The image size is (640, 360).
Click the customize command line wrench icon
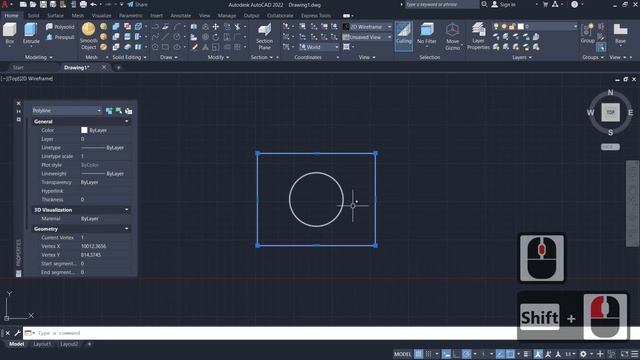point(17,333)
